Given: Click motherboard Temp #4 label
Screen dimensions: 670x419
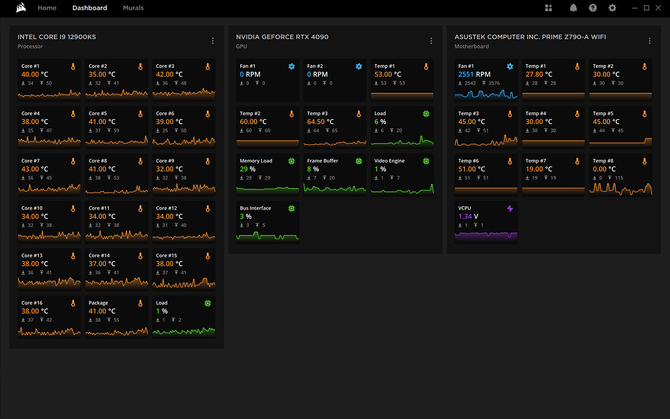Looking at the screenshot, I should 536,114.
